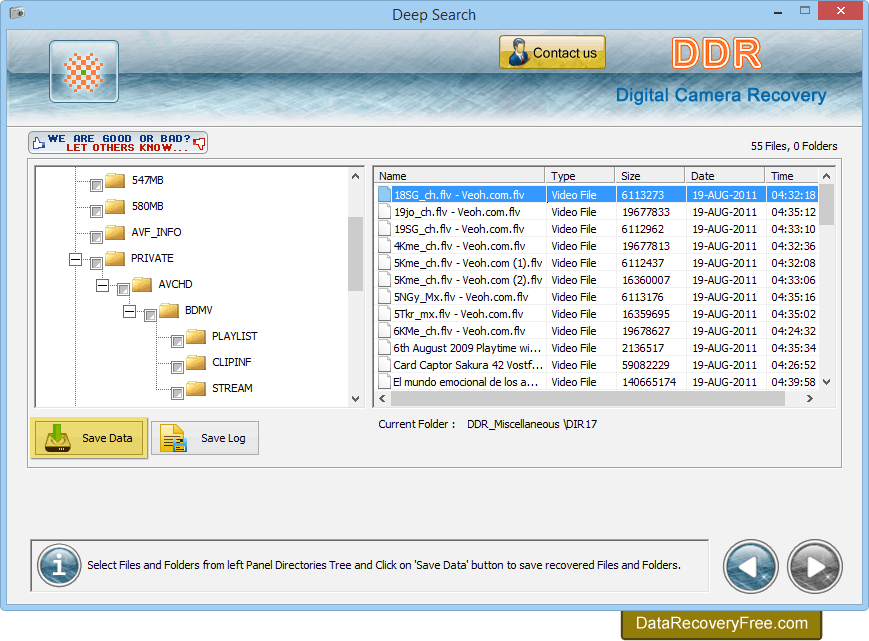Viewport: 869px width, 641px height.
Task: Select the BDMV folder icon
Action: pos(168,310)
